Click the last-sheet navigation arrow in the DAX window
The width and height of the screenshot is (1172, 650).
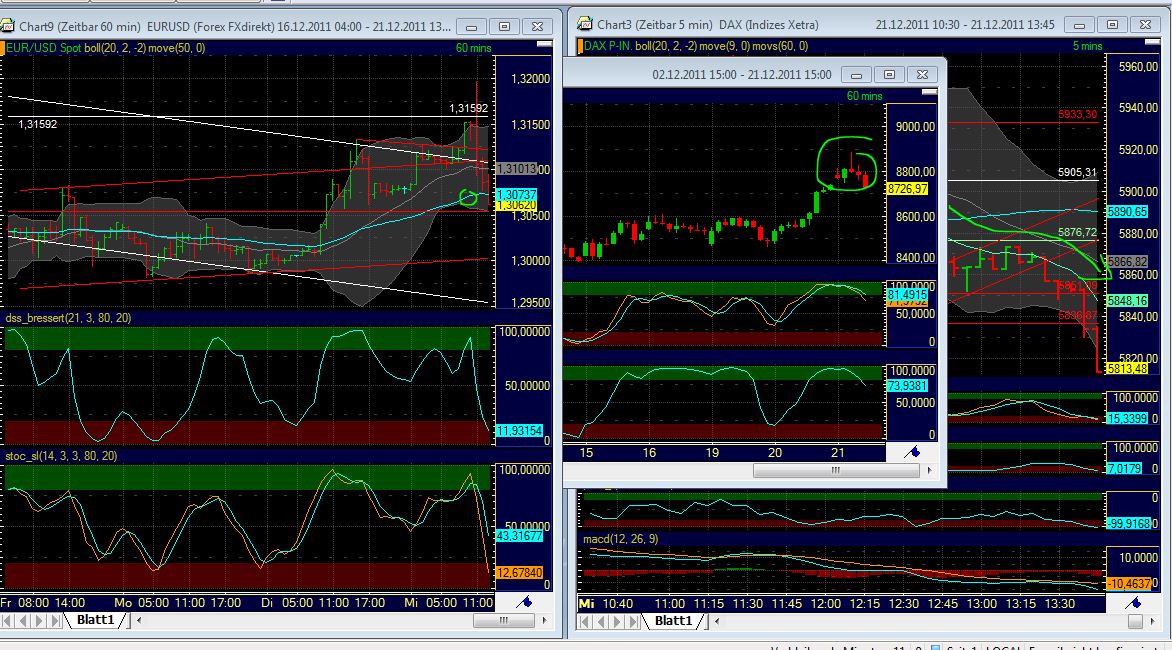click(634, 621)
